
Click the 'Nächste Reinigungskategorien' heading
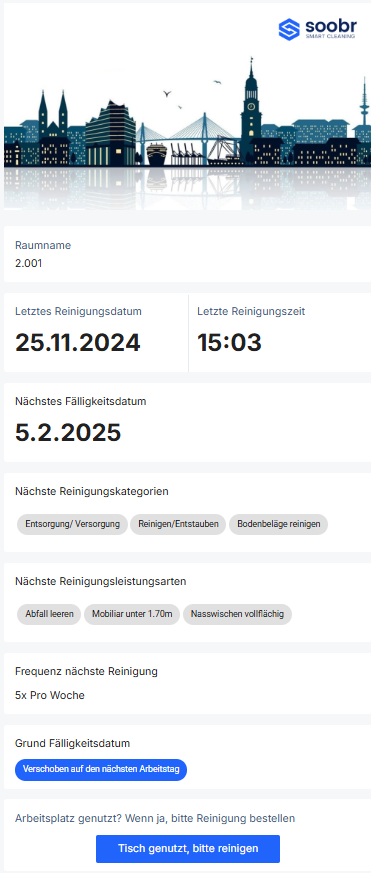click(x=92, y=491)
